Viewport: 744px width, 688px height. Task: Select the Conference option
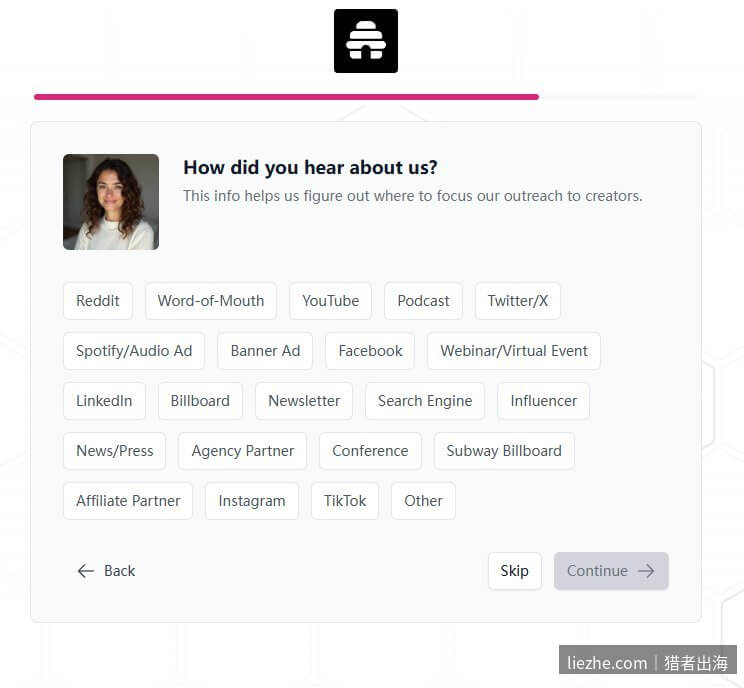click(x=370, y=451)
